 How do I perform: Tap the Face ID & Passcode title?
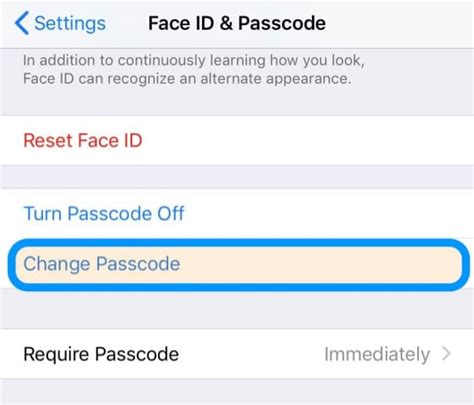237,23
